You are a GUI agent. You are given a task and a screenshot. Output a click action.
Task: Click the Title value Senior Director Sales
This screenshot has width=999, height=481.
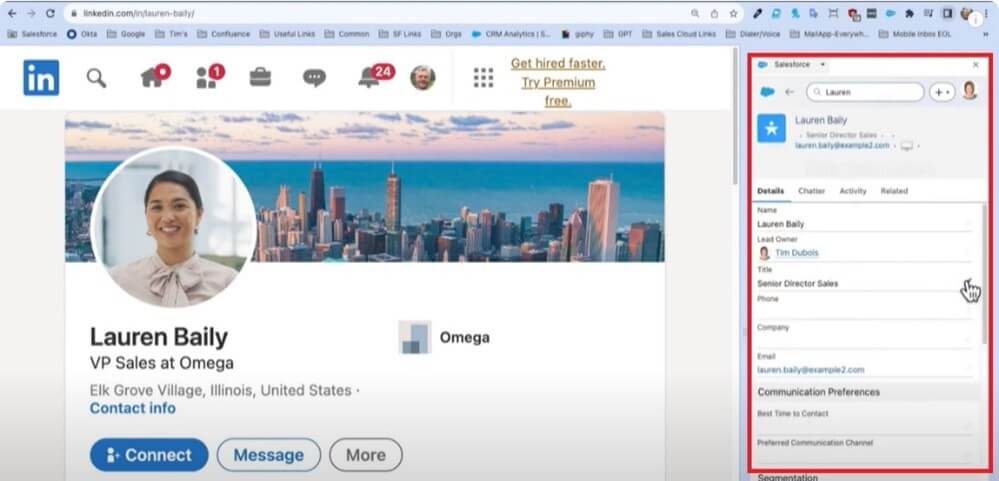coord(798,284)
